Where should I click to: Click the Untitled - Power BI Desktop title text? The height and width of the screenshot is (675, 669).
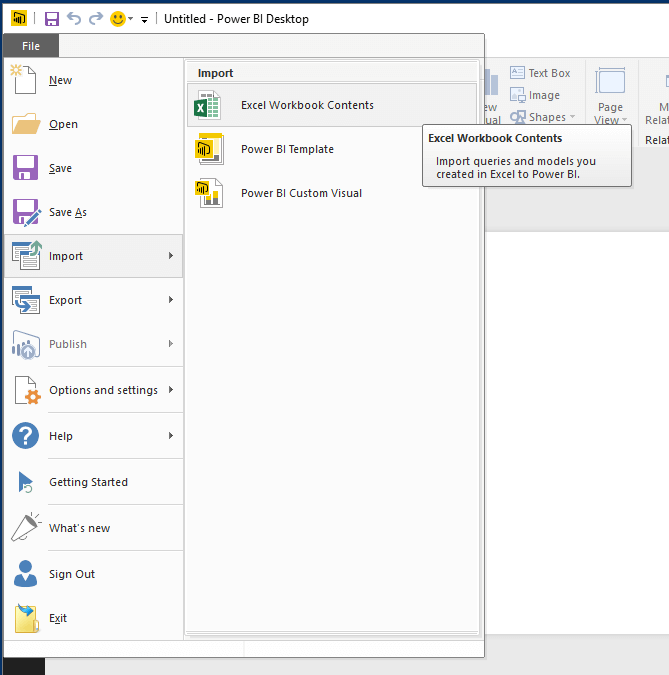coord(236,19)
